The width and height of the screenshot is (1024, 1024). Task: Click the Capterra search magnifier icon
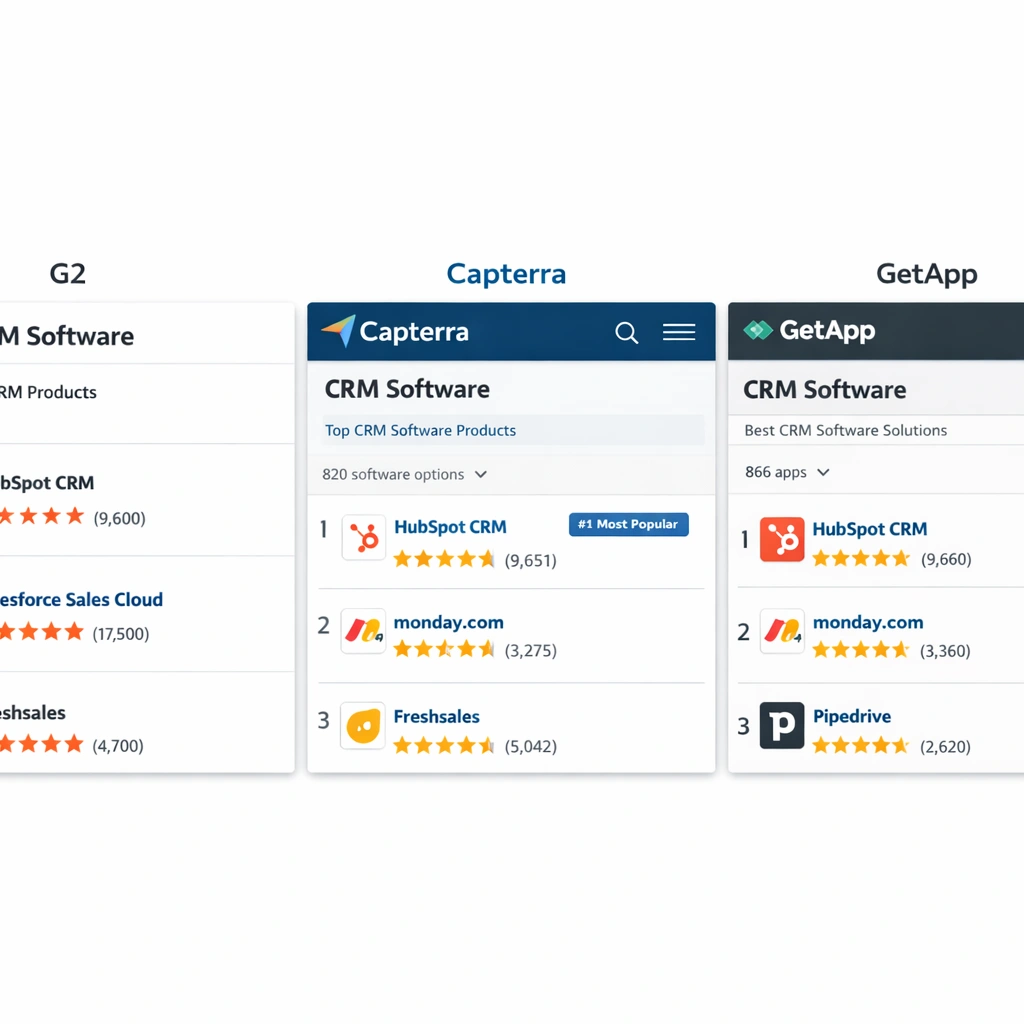[x=626, y=333]
